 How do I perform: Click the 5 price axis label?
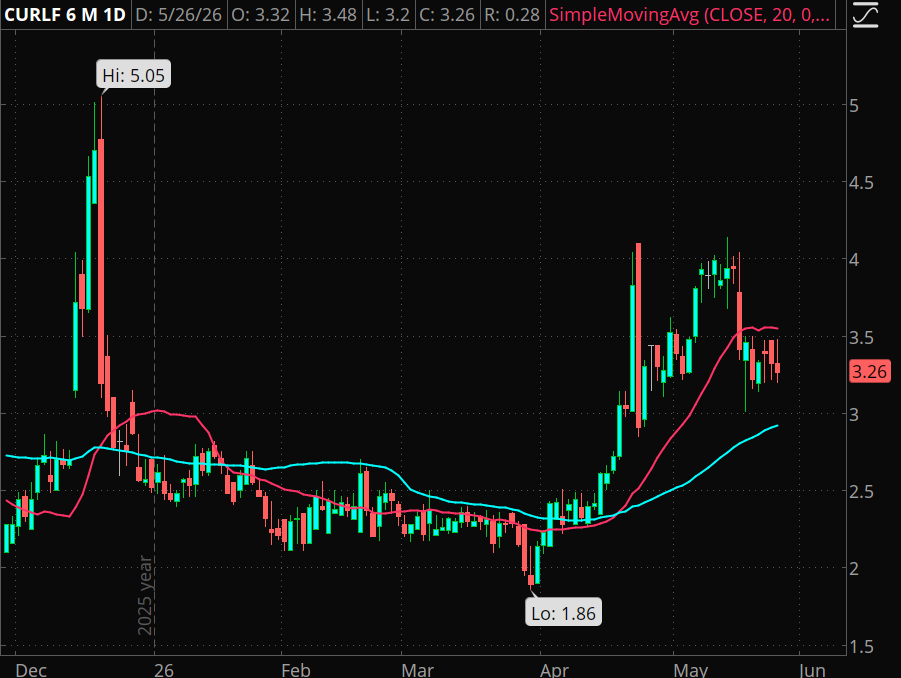(x=854, y=106)
